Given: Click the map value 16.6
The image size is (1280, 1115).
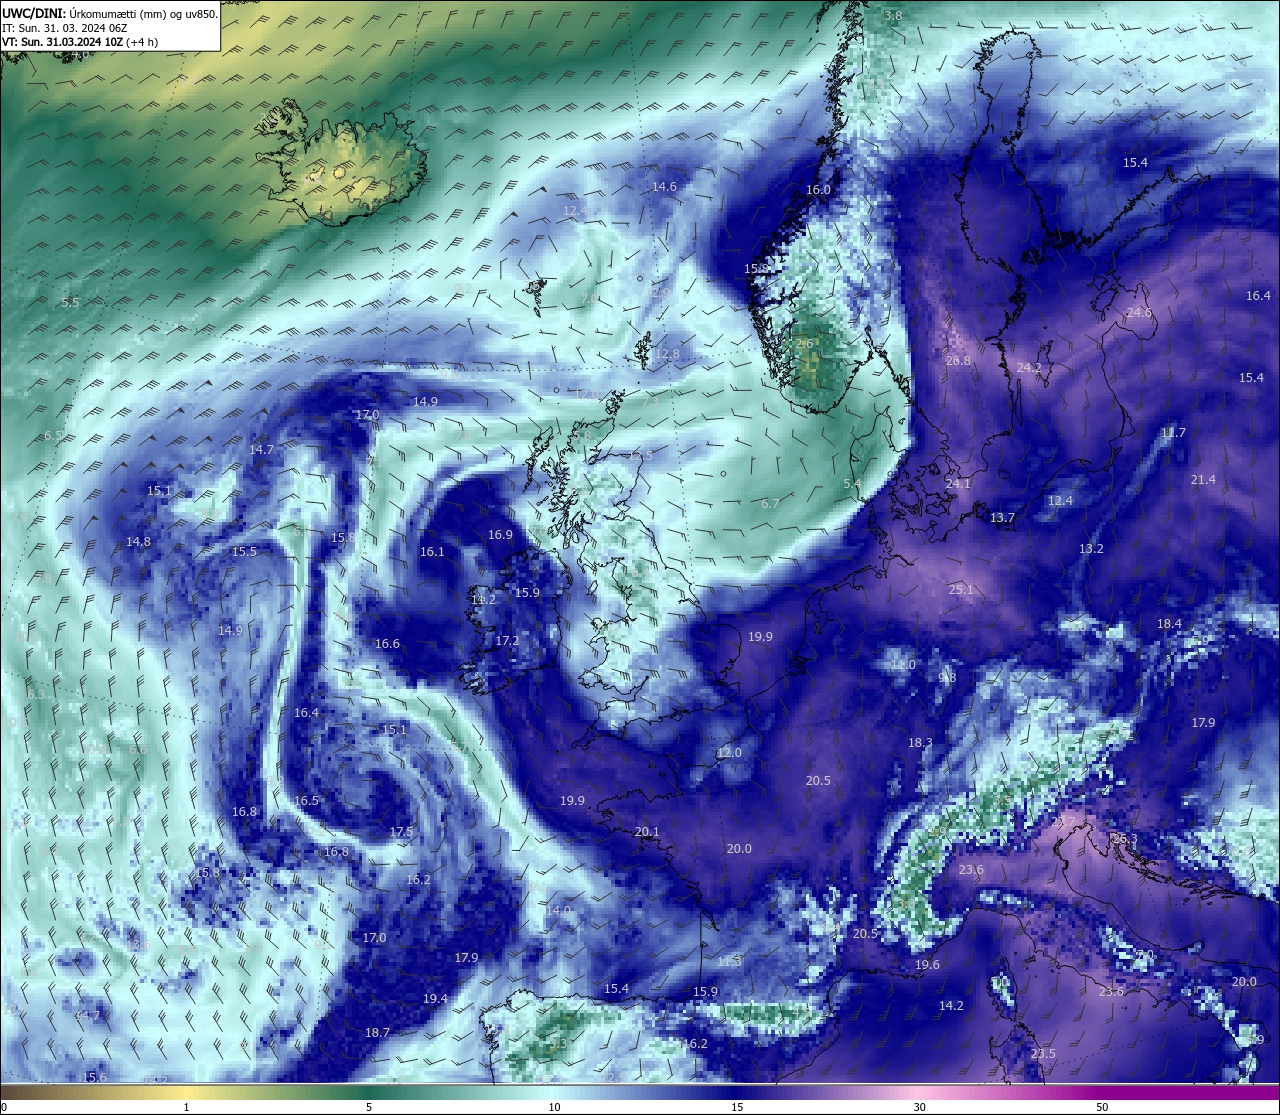Looking at the screenshot, I should click(387, 644).
